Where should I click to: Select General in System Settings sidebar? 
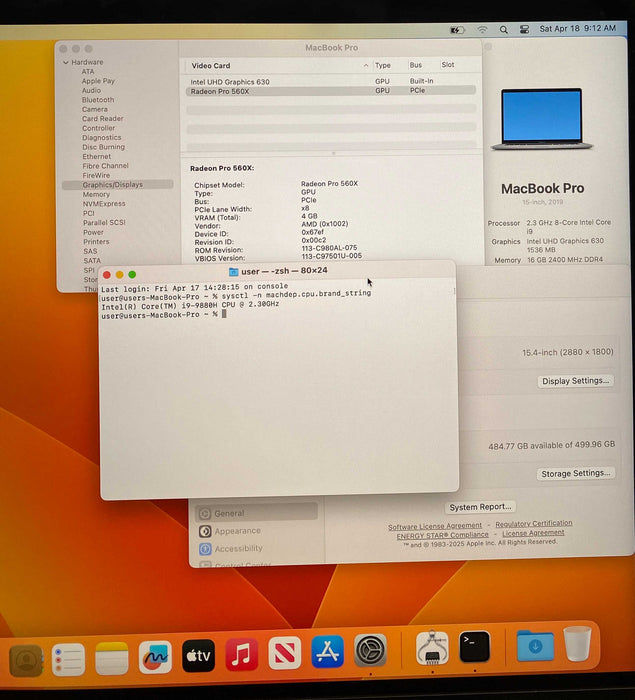click(x=256, y=513)
